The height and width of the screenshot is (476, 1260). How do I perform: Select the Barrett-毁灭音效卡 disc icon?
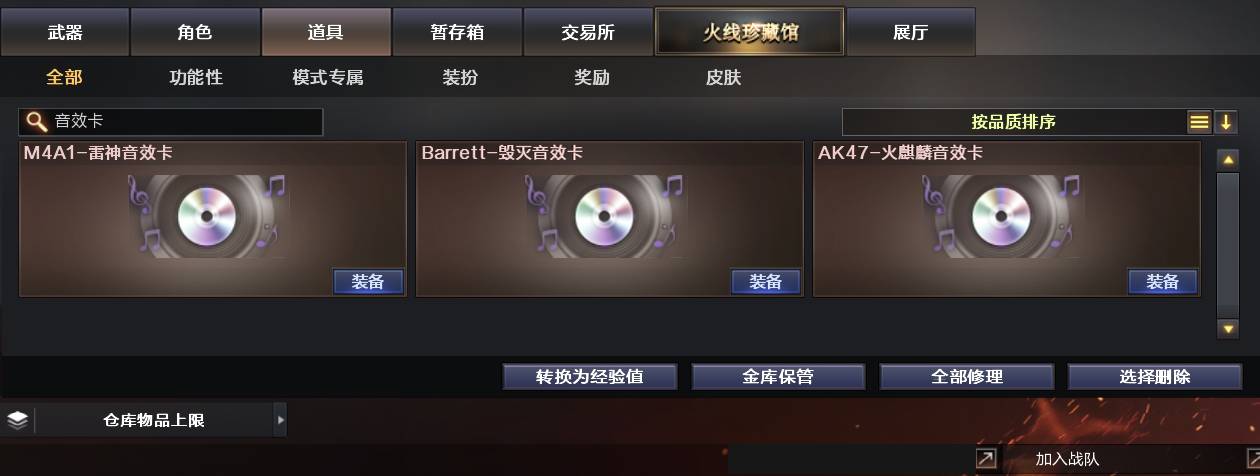tap(604, 216)
